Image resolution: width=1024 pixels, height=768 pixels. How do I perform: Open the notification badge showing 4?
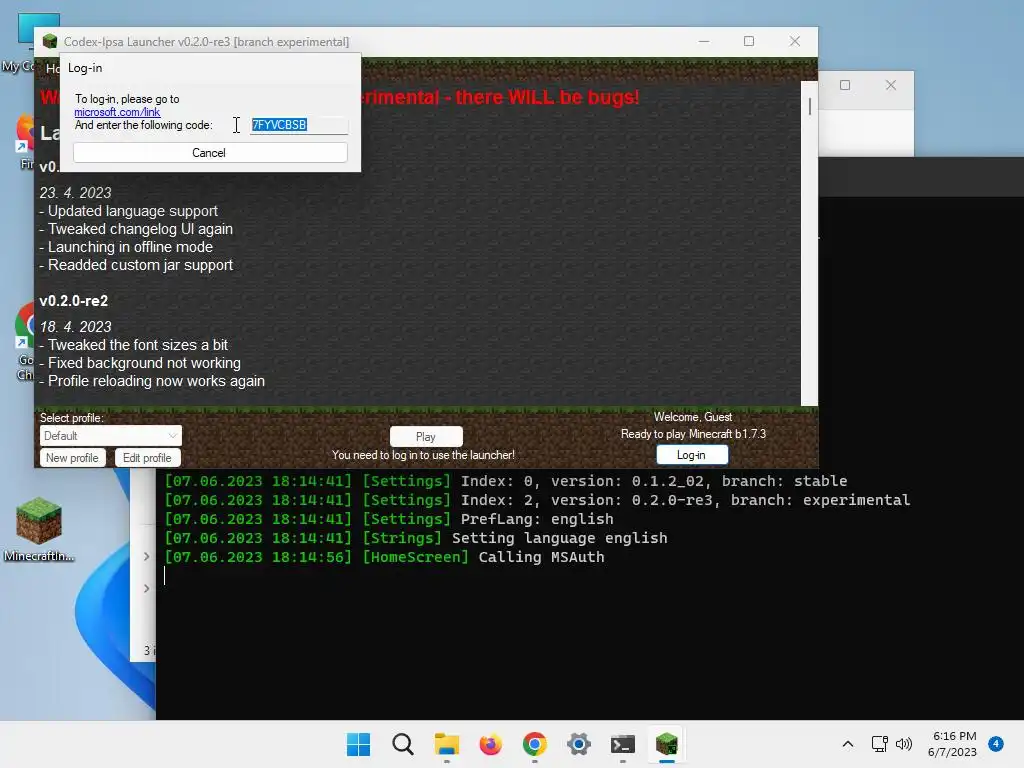click(996, 744)
